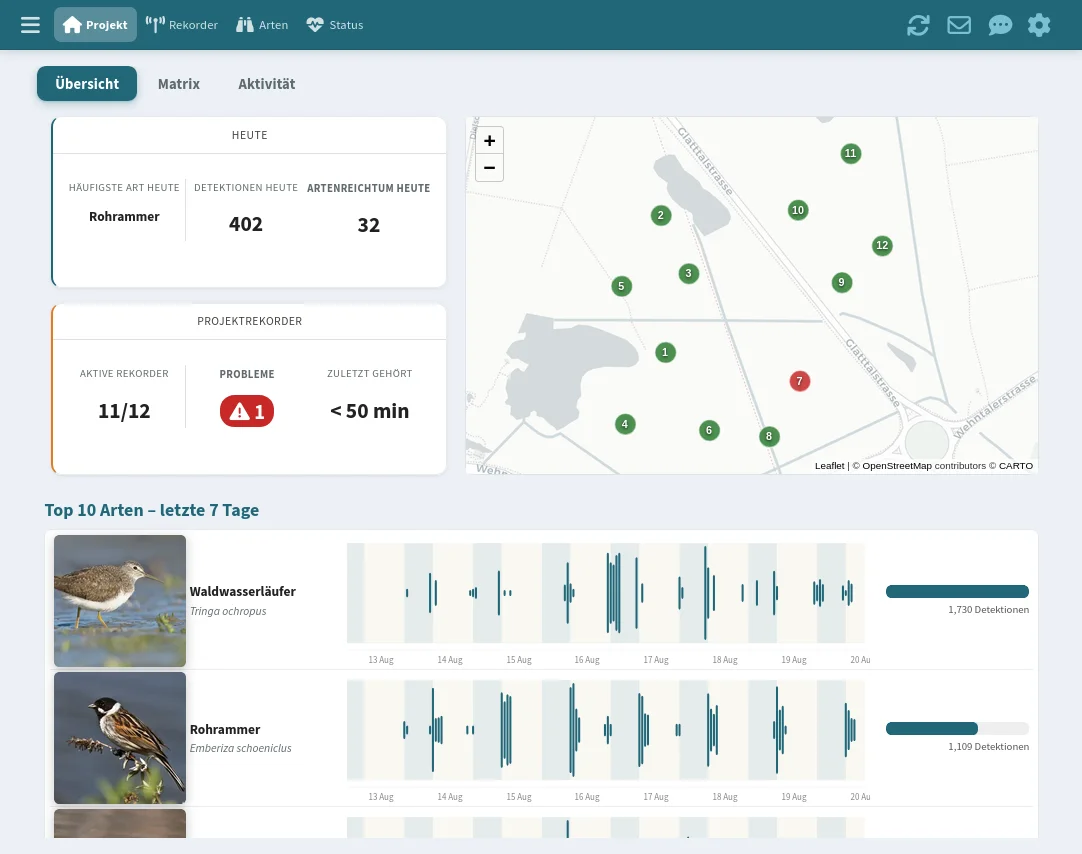
Task: Select recorder marker 2 on map
Action: 661,215
